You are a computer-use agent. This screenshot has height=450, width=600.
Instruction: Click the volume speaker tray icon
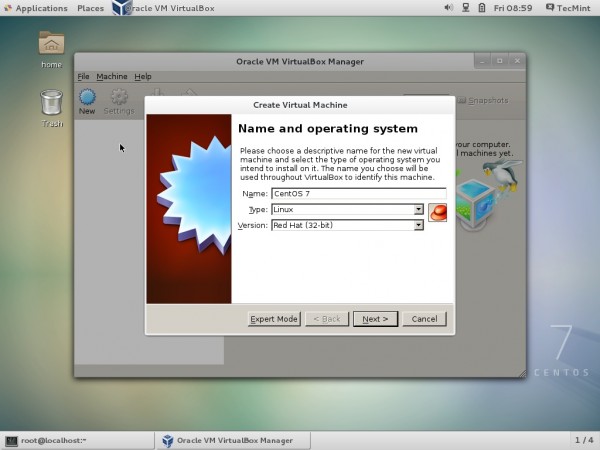448,8
